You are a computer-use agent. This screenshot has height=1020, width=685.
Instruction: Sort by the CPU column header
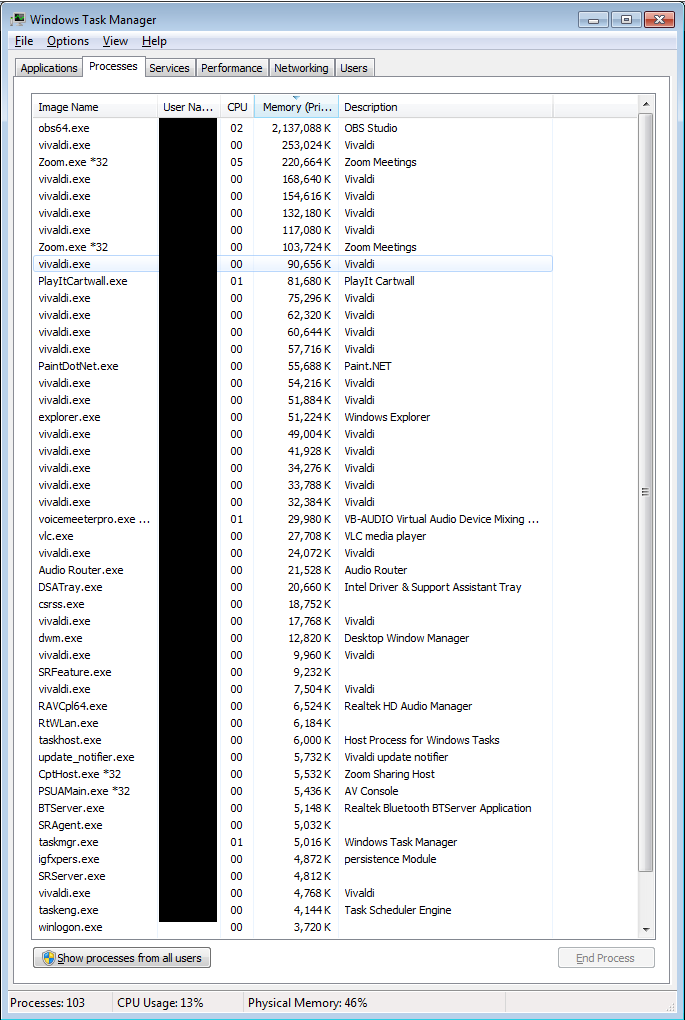(x=237, y=107)
